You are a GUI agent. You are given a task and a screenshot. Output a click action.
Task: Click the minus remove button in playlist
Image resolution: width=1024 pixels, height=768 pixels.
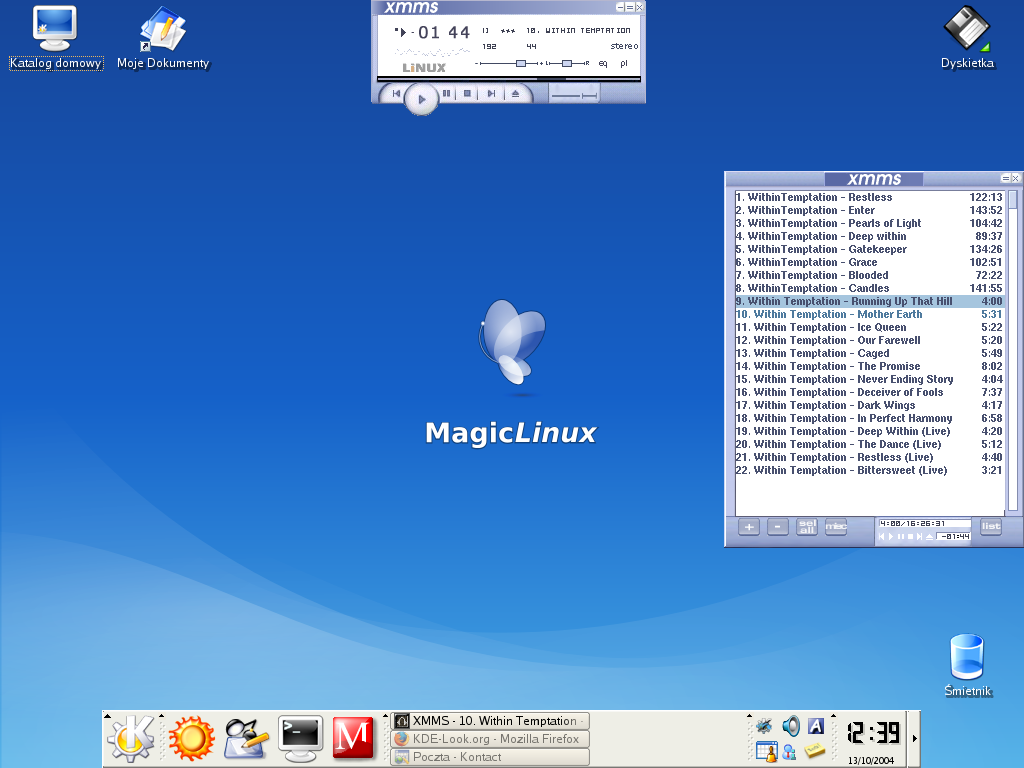(x=777, y=526)
